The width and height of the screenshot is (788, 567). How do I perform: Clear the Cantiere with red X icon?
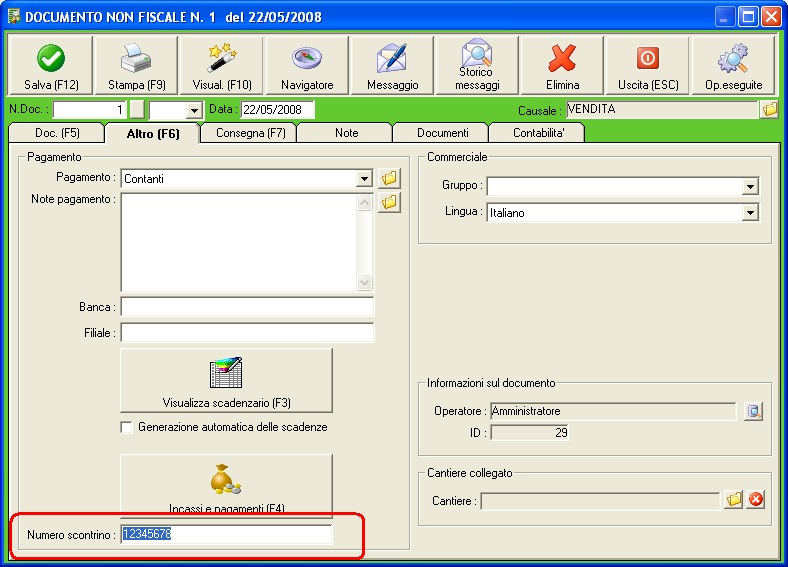click(x=755, y=500)
